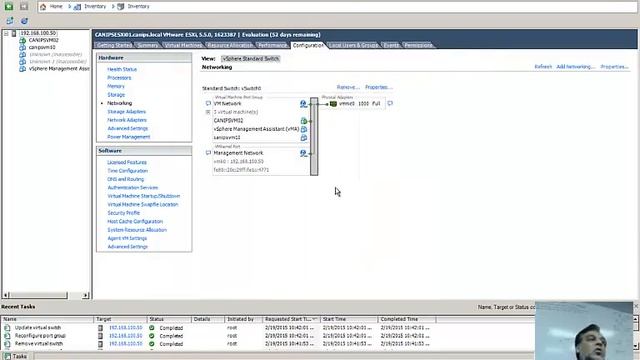This screenshot has height=360, width=640.
Task: Click the VM icon beside canipsvm10 in tree
Action: 22,47
